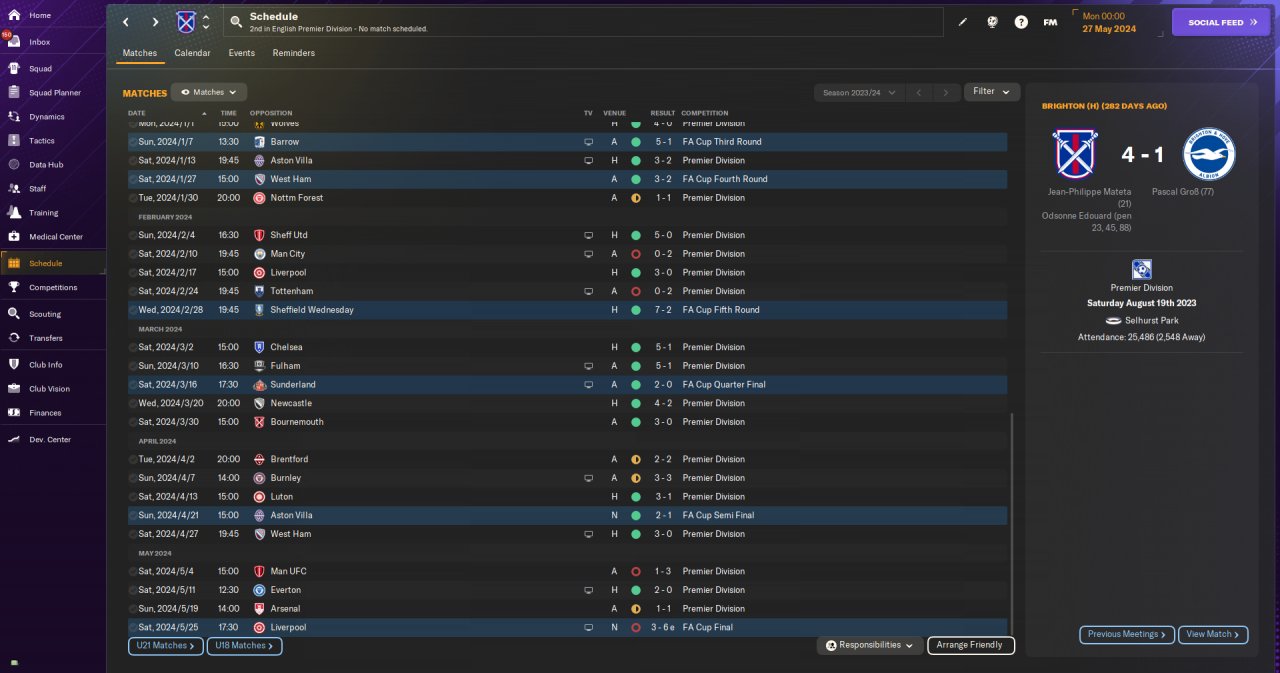Open the Responsibilities dropdown
Image resolution: width=1280 pixels, height=673 pixels.
[870, 645]
